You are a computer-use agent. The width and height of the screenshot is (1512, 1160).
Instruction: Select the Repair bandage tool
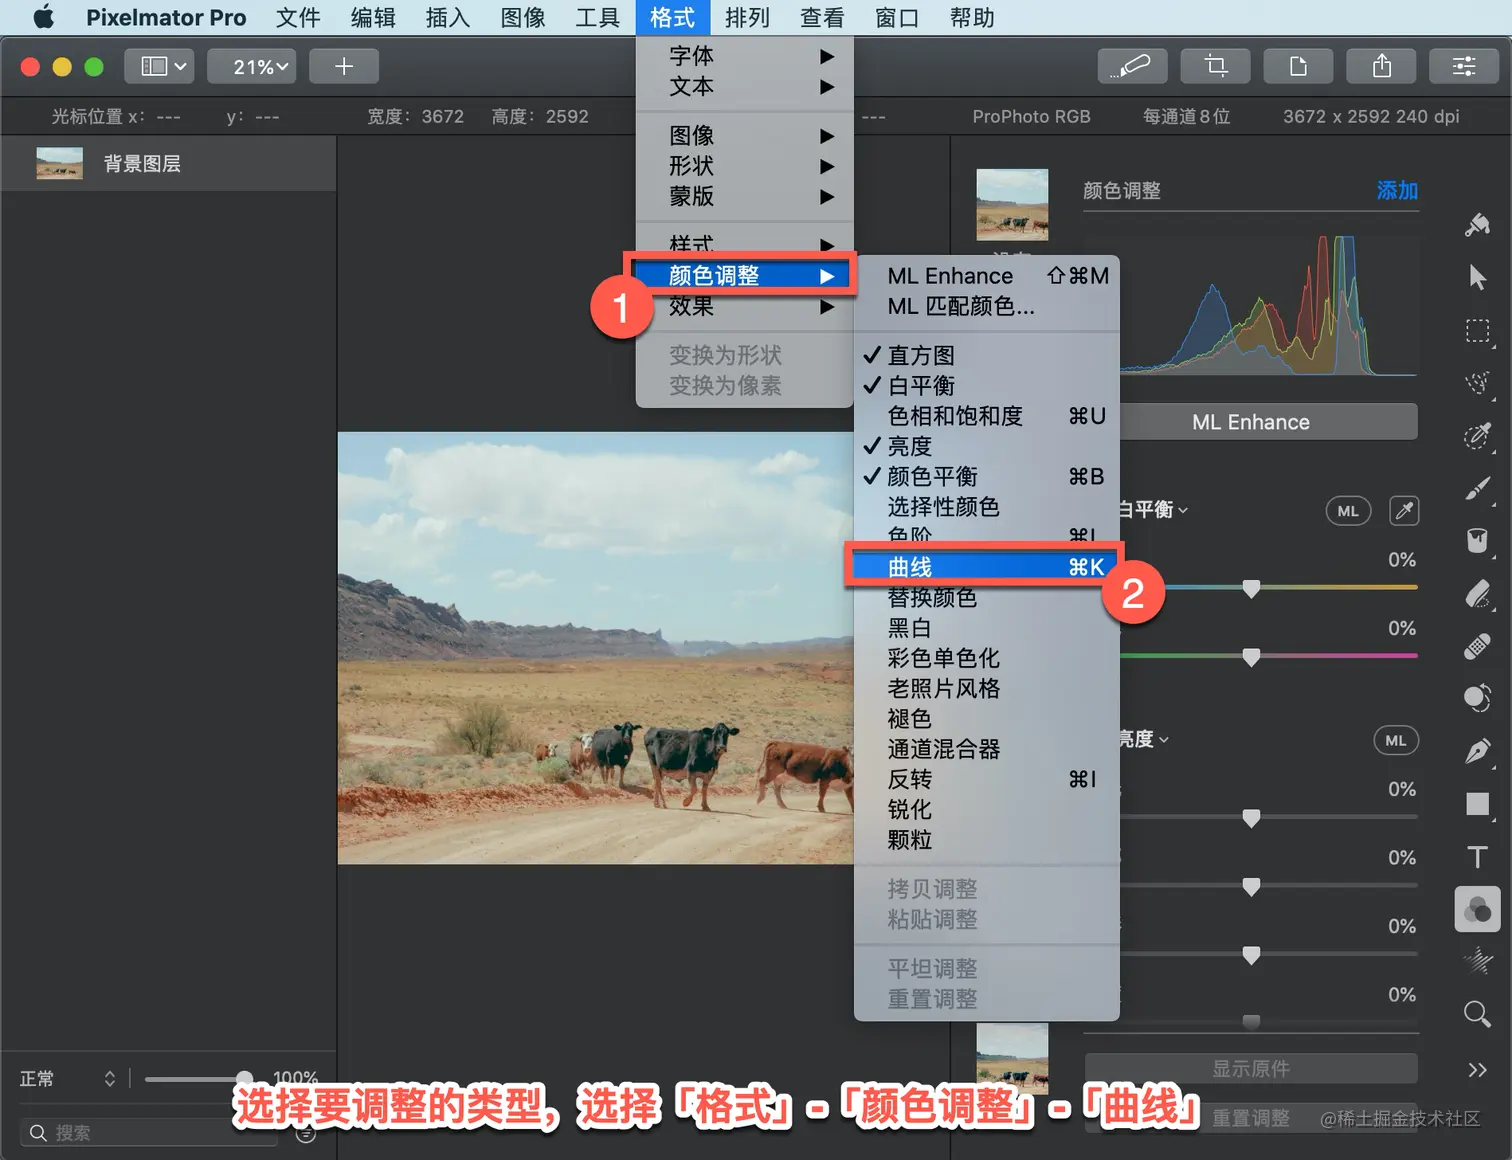pyautogui.click(x=1477, y=646)
